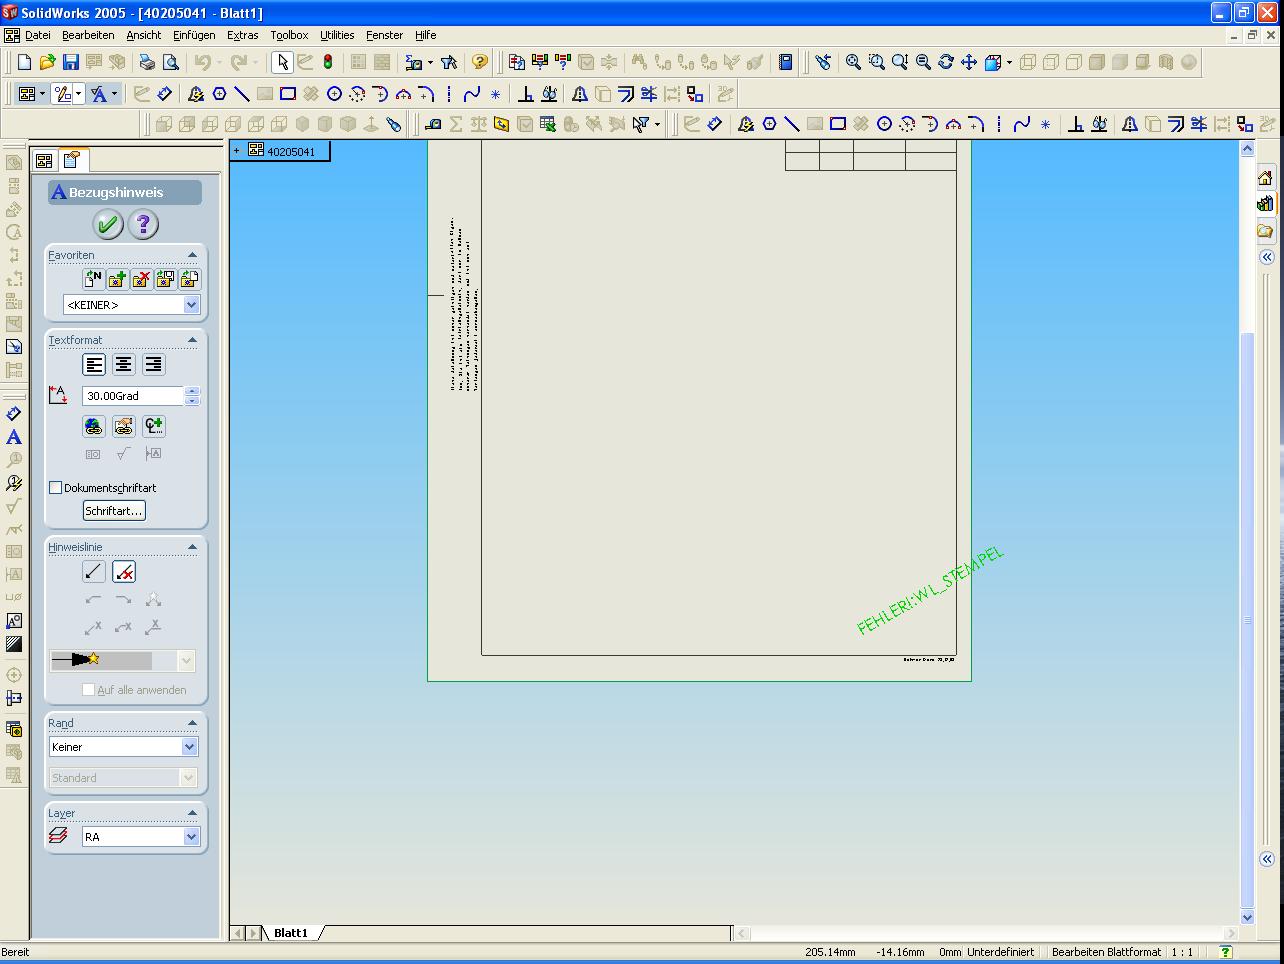Screen dimensions: 1284x964
Task: Select right text alignment
Action: coord(153,365)
